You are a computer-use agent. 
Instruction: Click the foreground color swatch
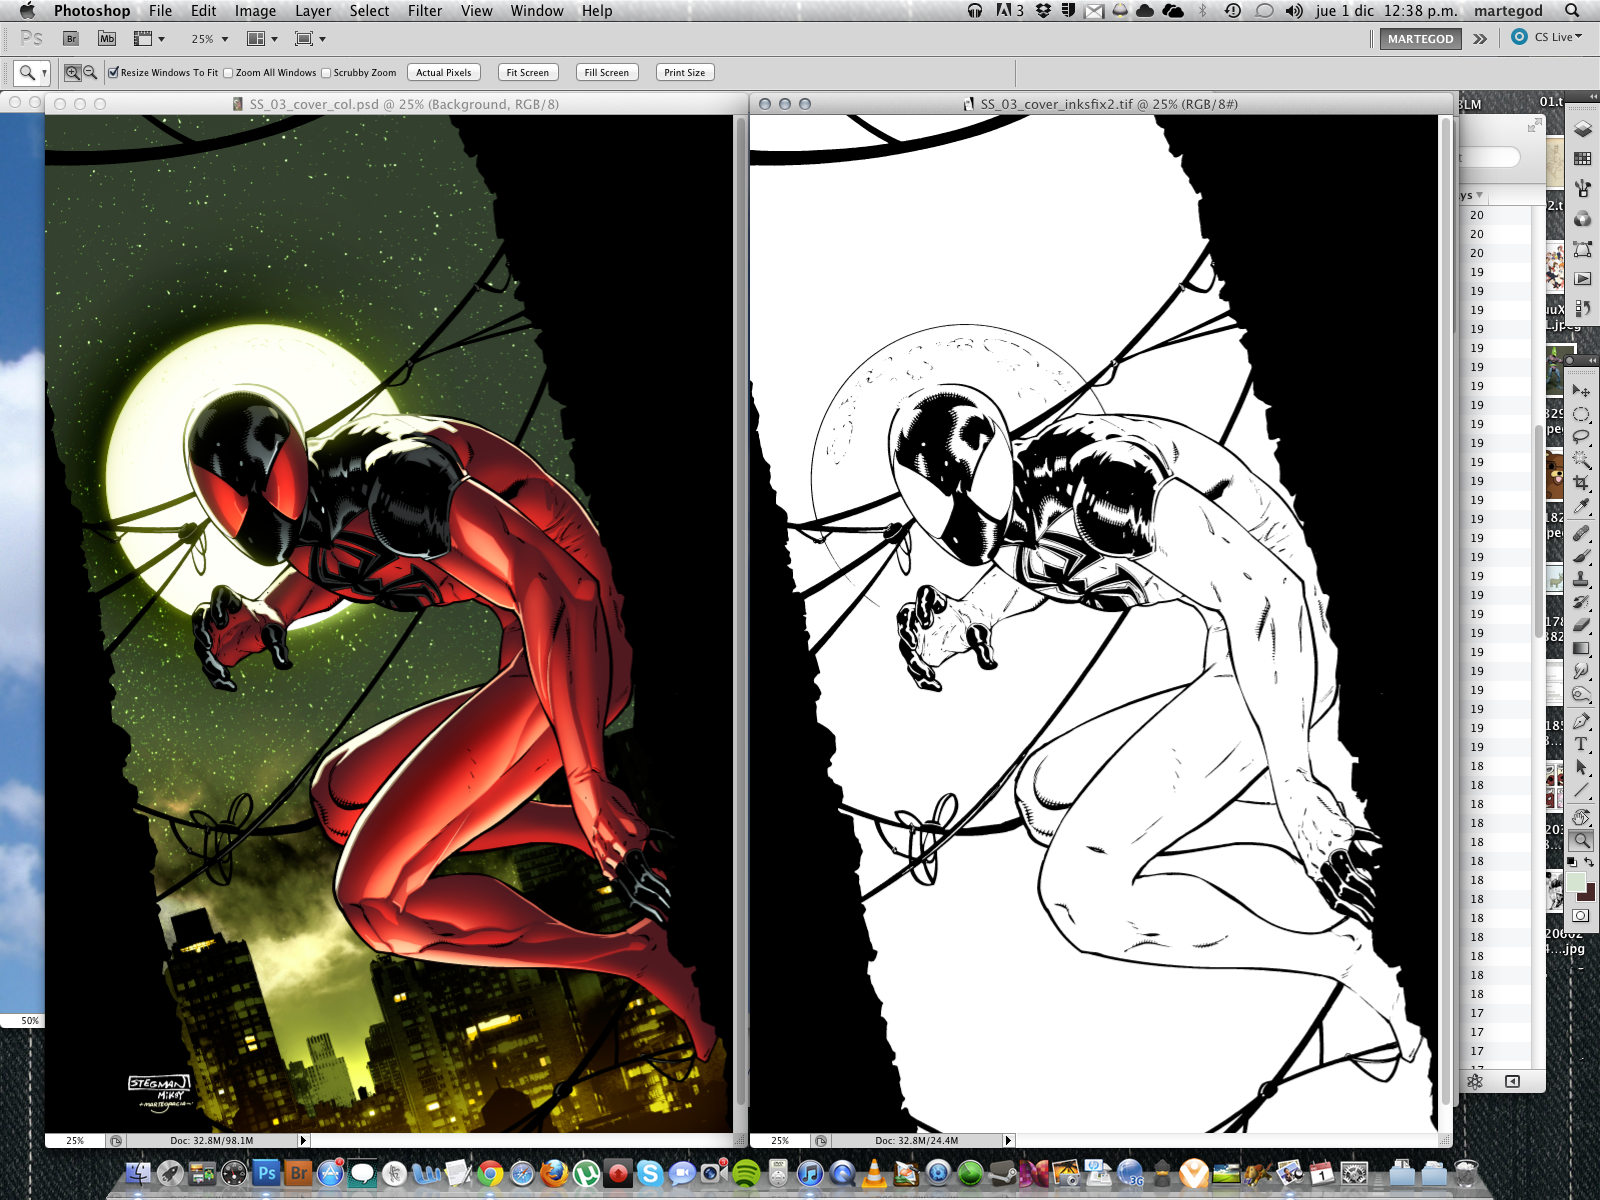[1576, 882]
